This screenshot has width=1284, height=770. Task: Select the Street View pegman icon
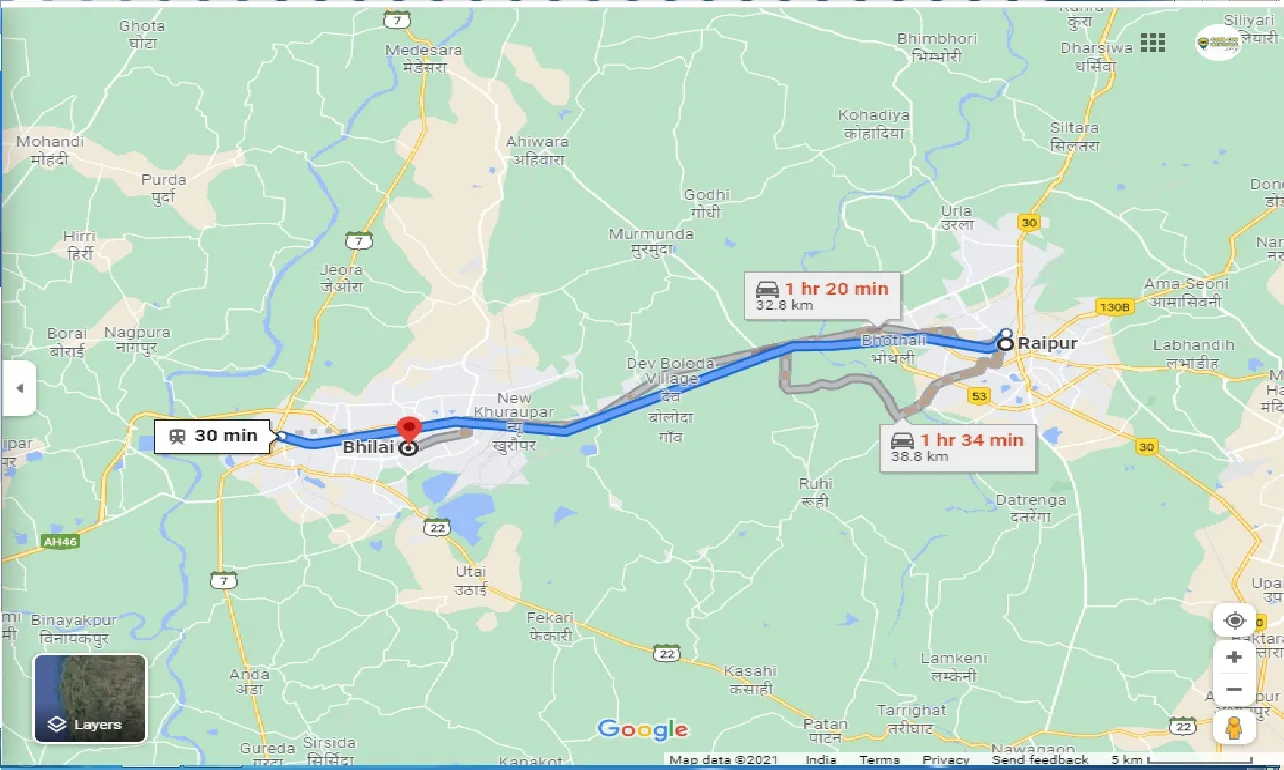(1234, 727)
